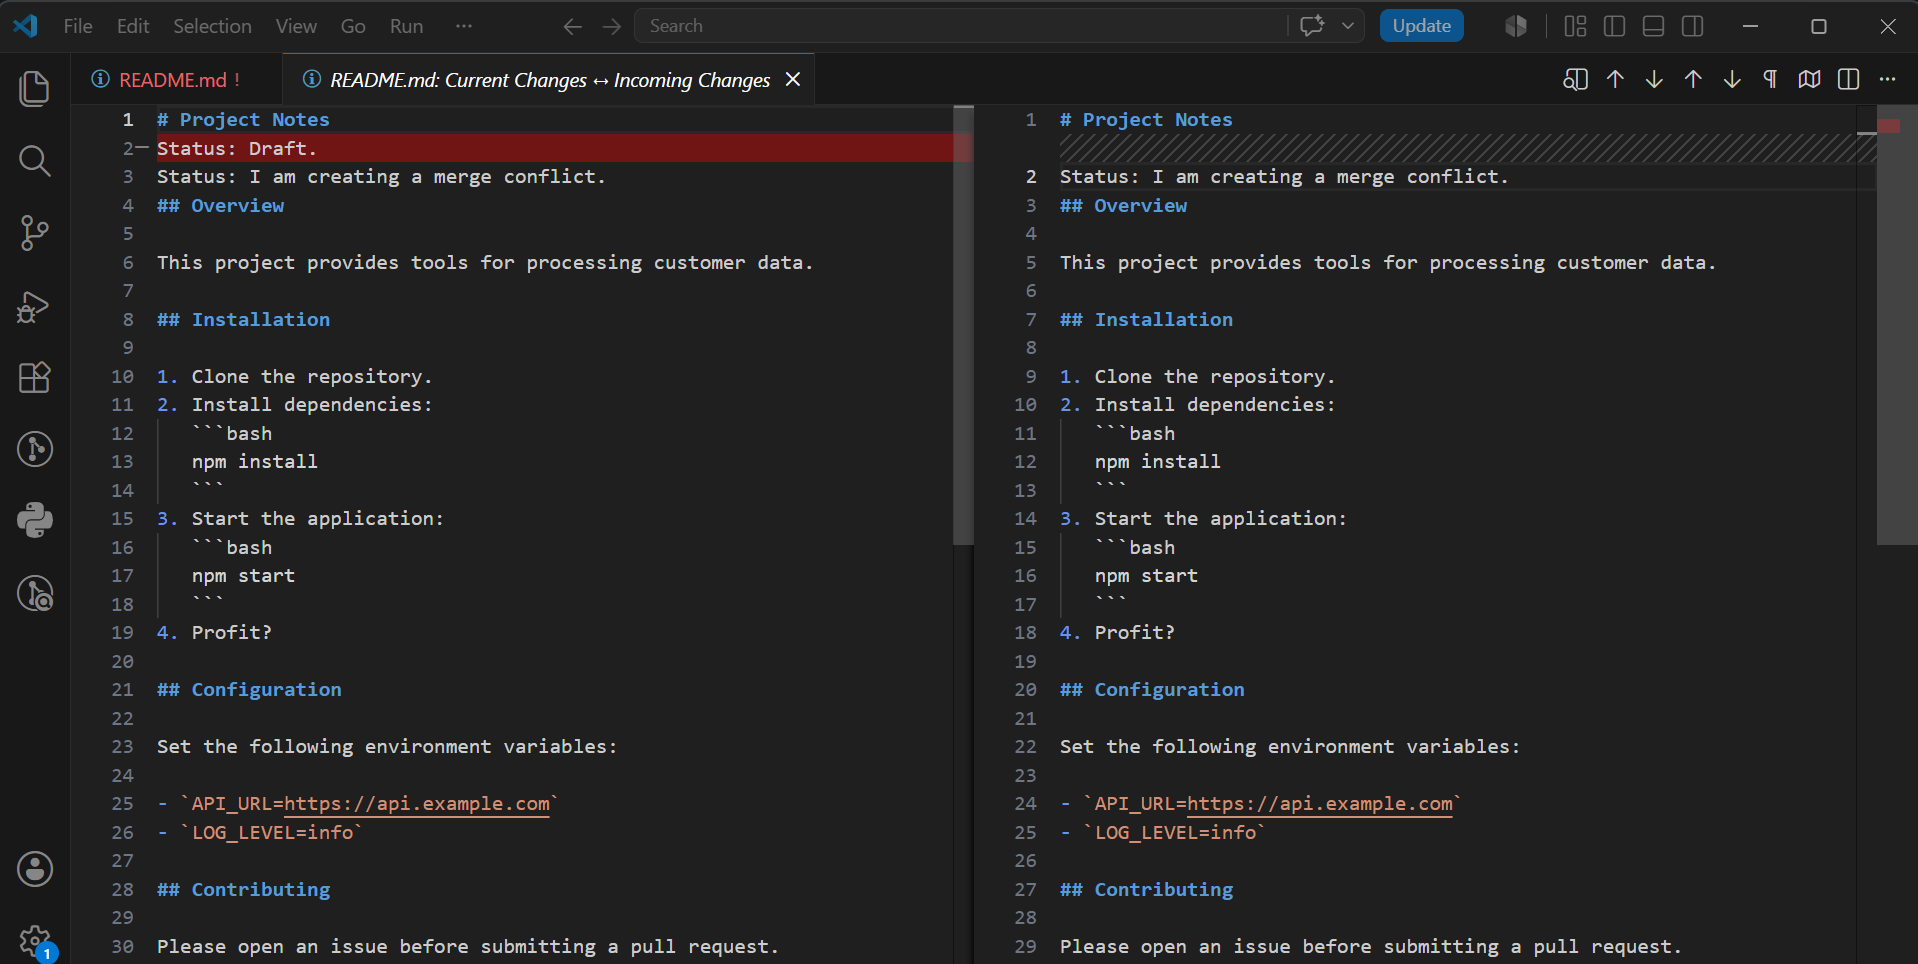
Task: Open the Search view in activity bar
Action: [35, 160]
